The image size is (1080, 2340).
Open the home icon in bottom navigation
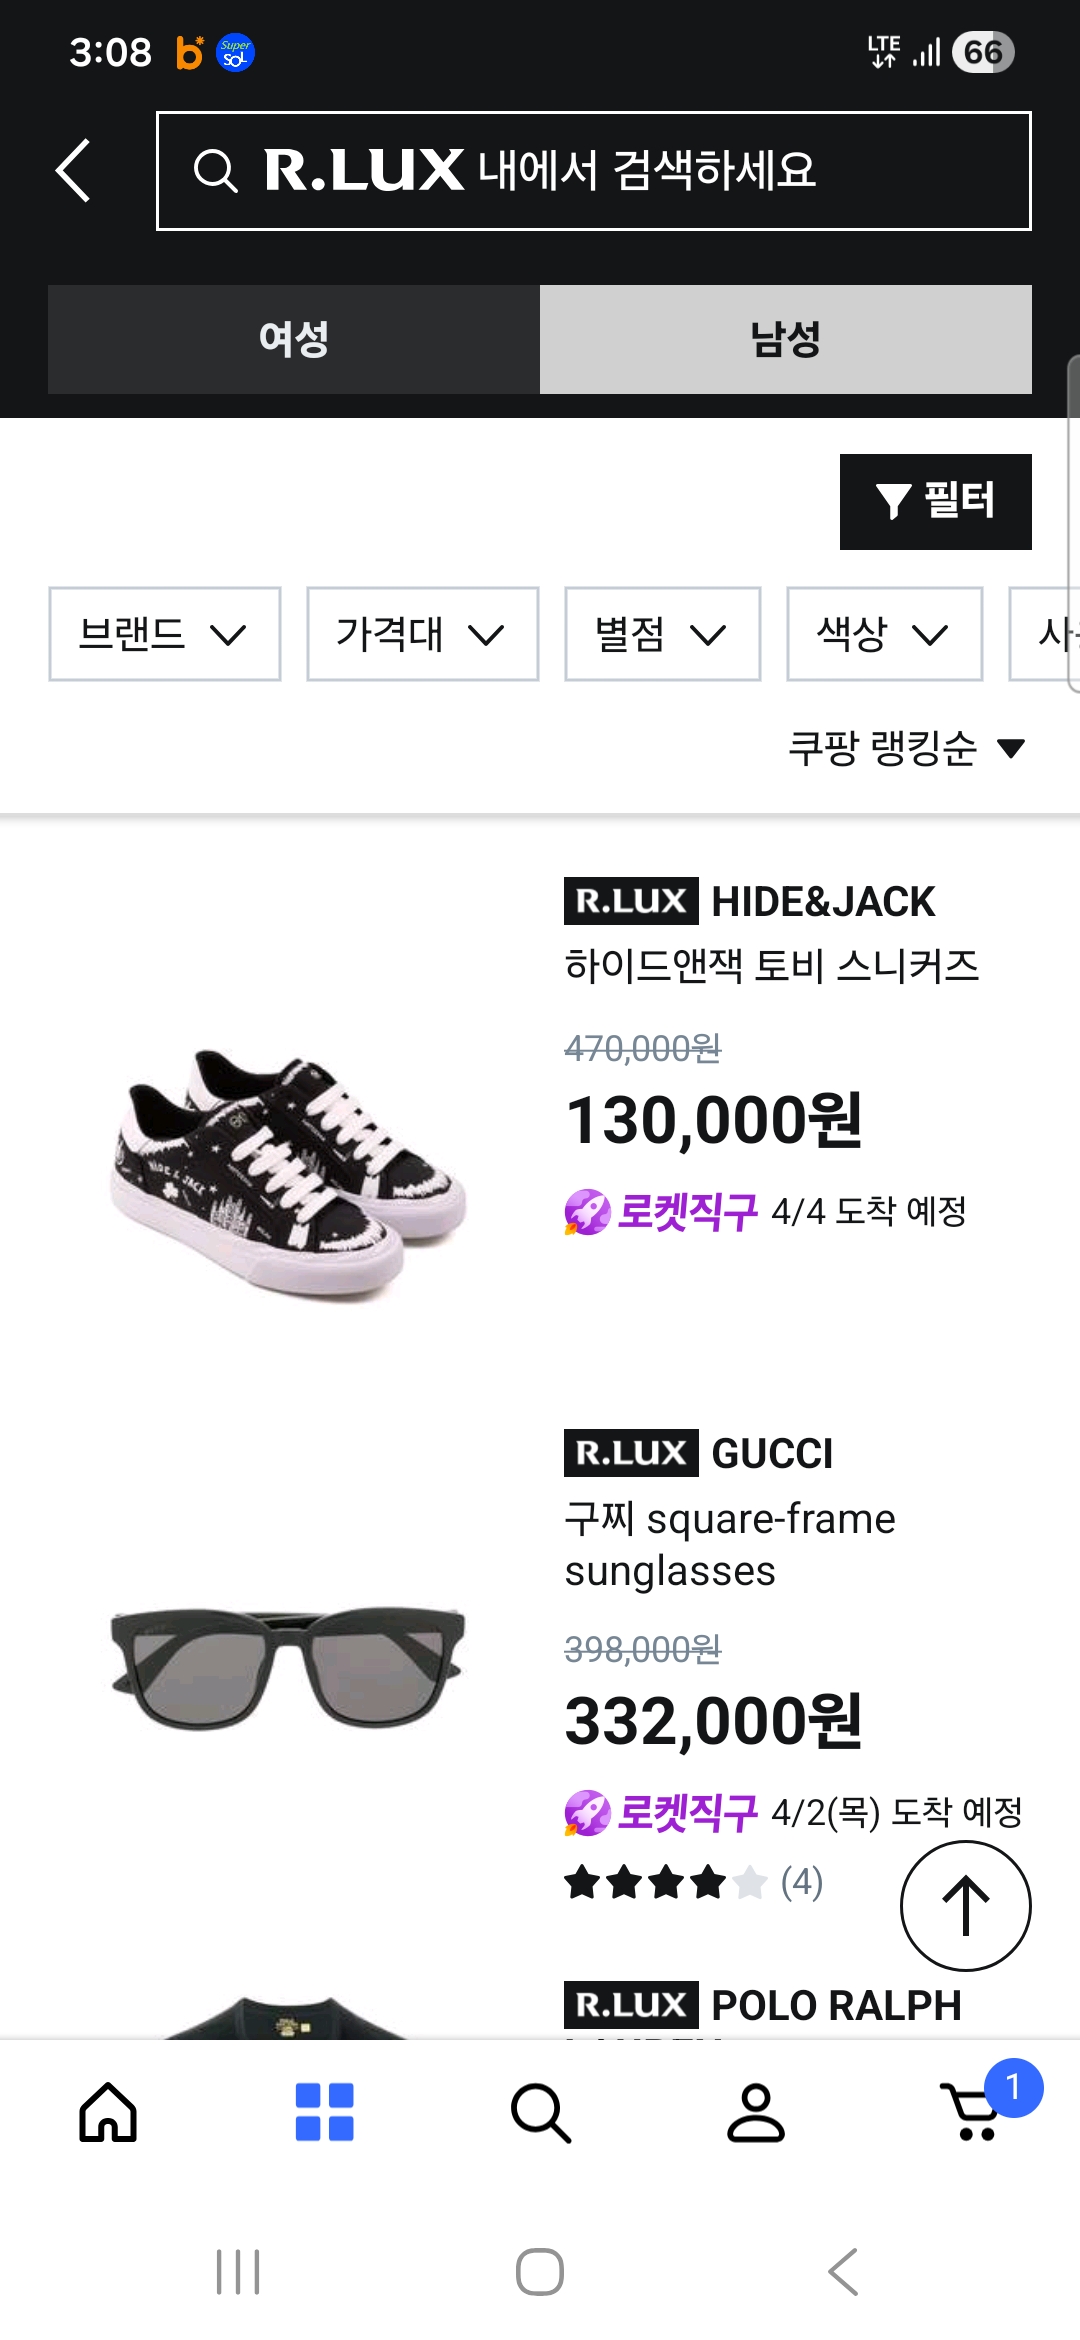click(x=108, y=2112)
